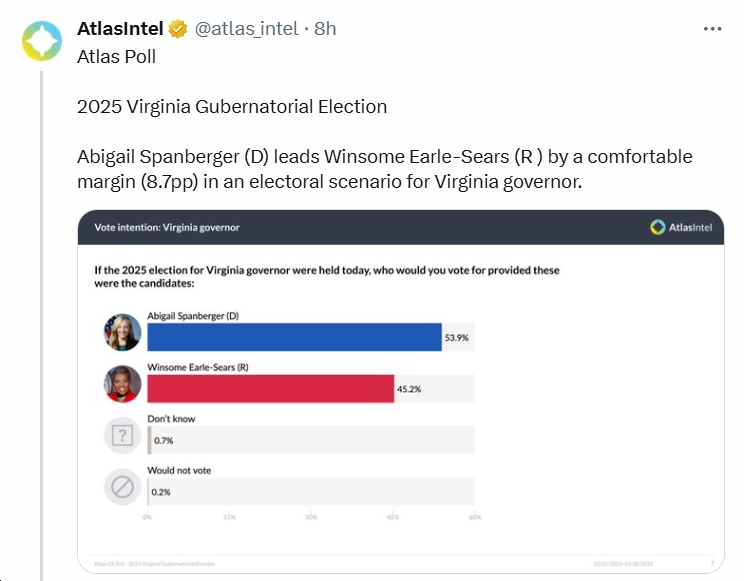This screenshot has height=581, width=744.
Task: Click Abigail Spanberger's portrait photo
Action: point(123,332)
